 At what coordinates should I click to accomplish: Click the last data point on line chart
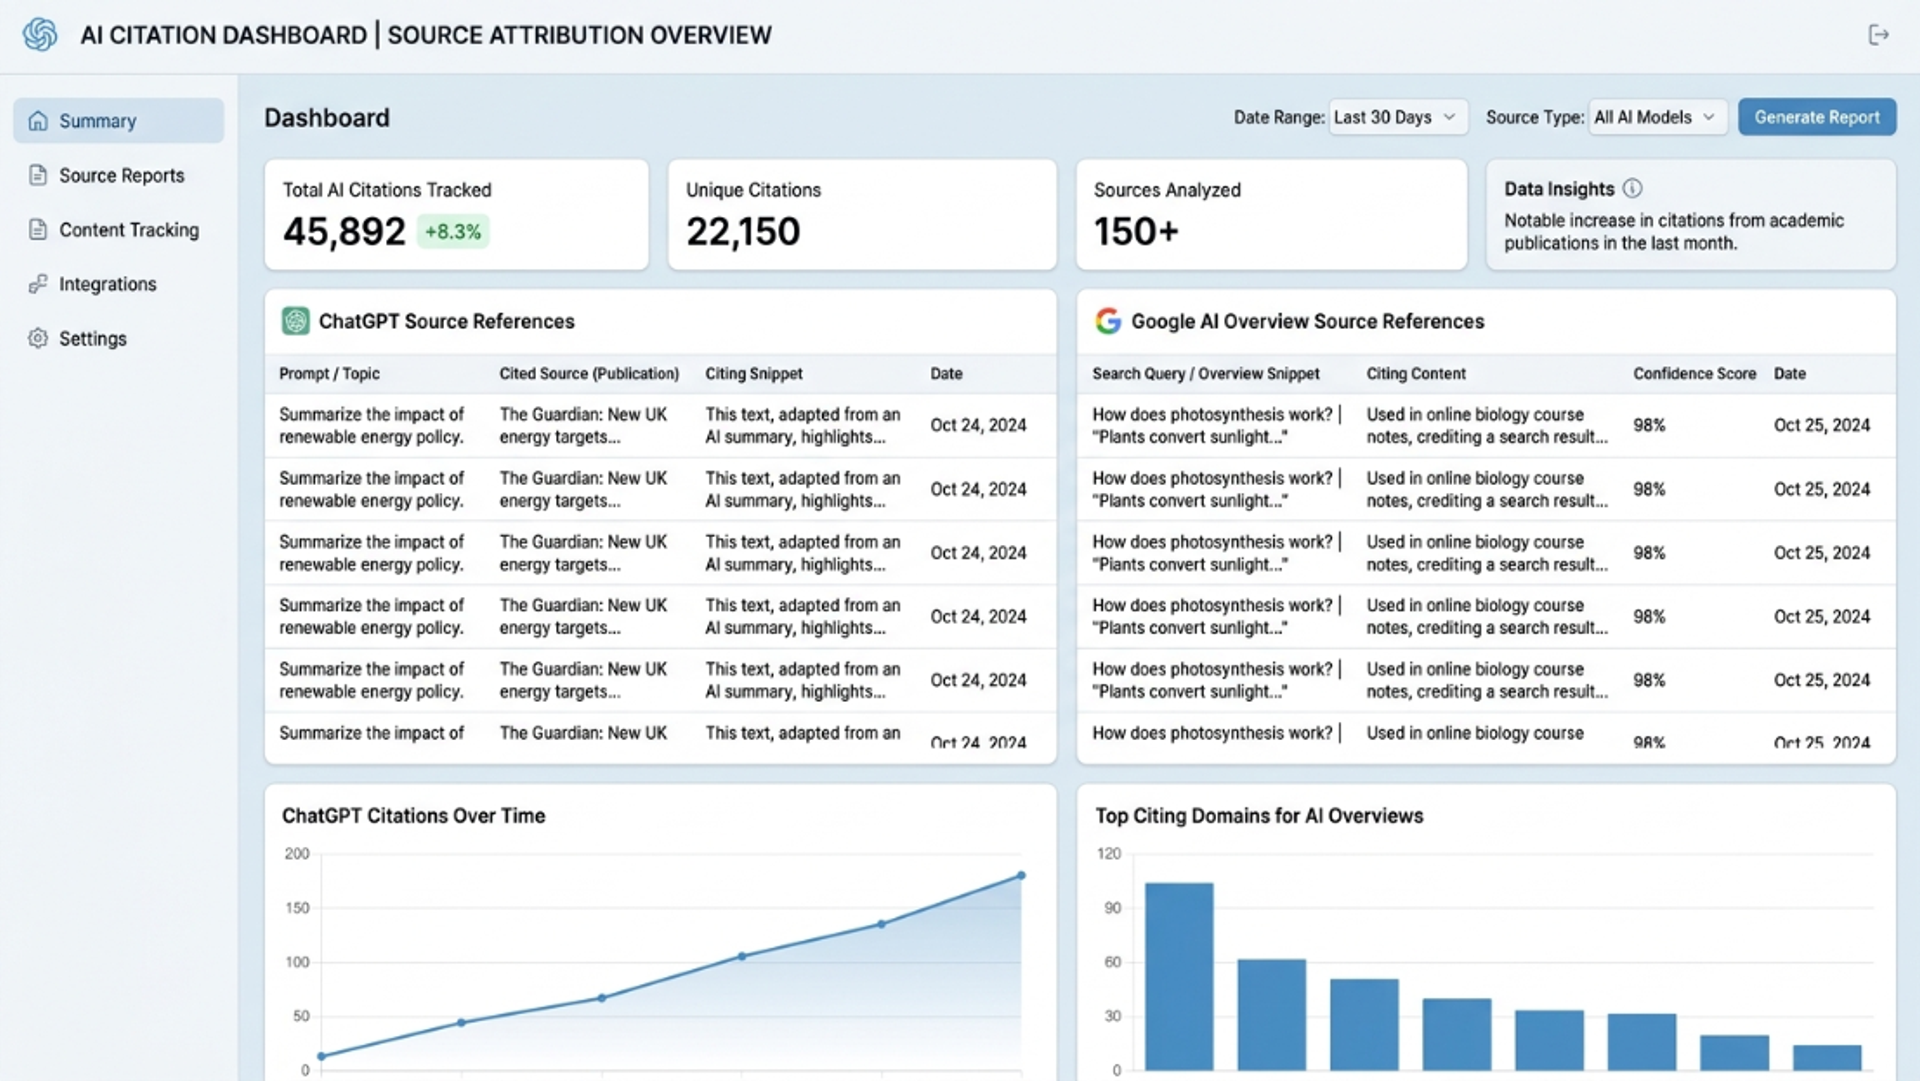tap(1021, 875)
